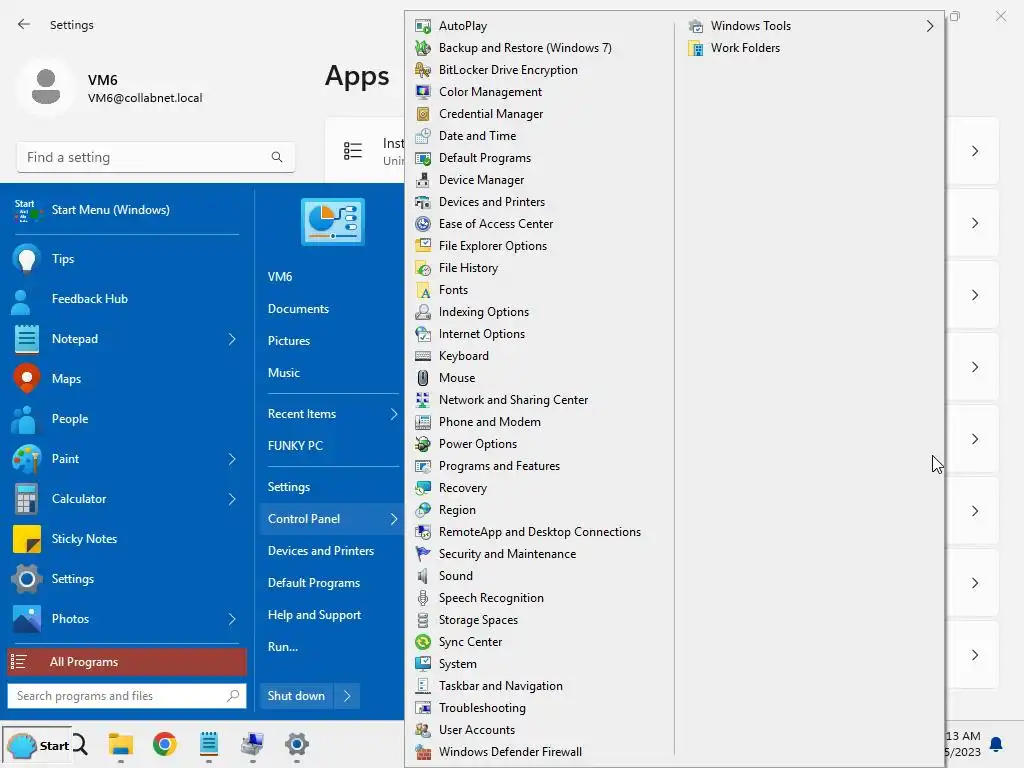Expand the Windows Tools submenu arrow
Image resolution: width=1024 pixels, height=768 pixels.
(x=930, y=26)
